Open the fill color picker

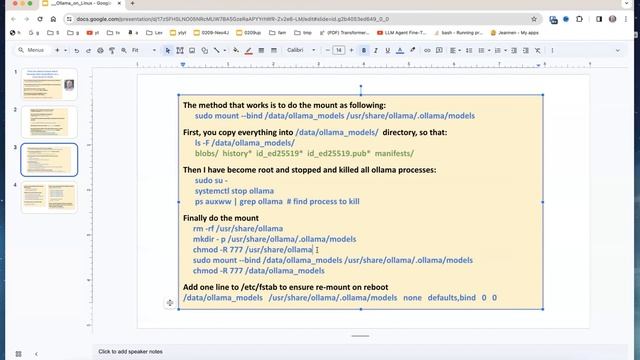pyautogui.click(x=236, y=51)
